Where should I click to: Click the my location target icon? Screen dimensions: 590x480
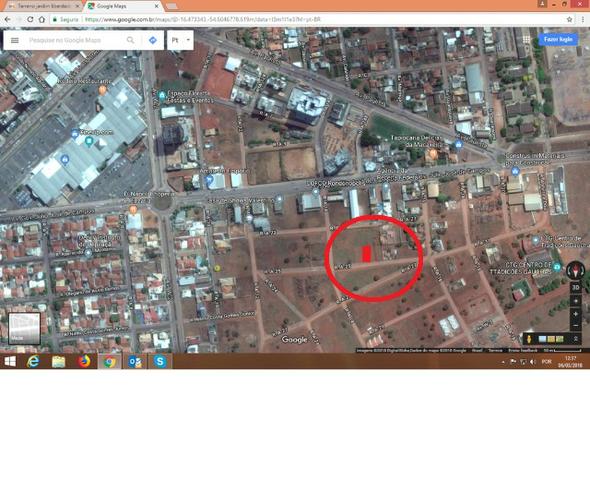point(576,301)
